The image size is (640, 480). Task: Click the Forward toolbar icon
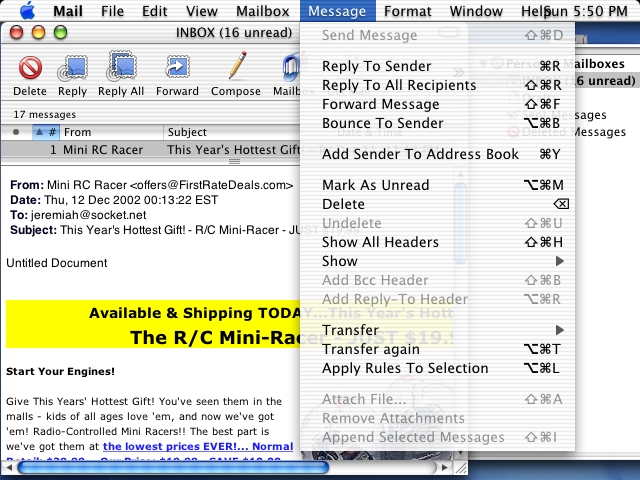point(177,69)
